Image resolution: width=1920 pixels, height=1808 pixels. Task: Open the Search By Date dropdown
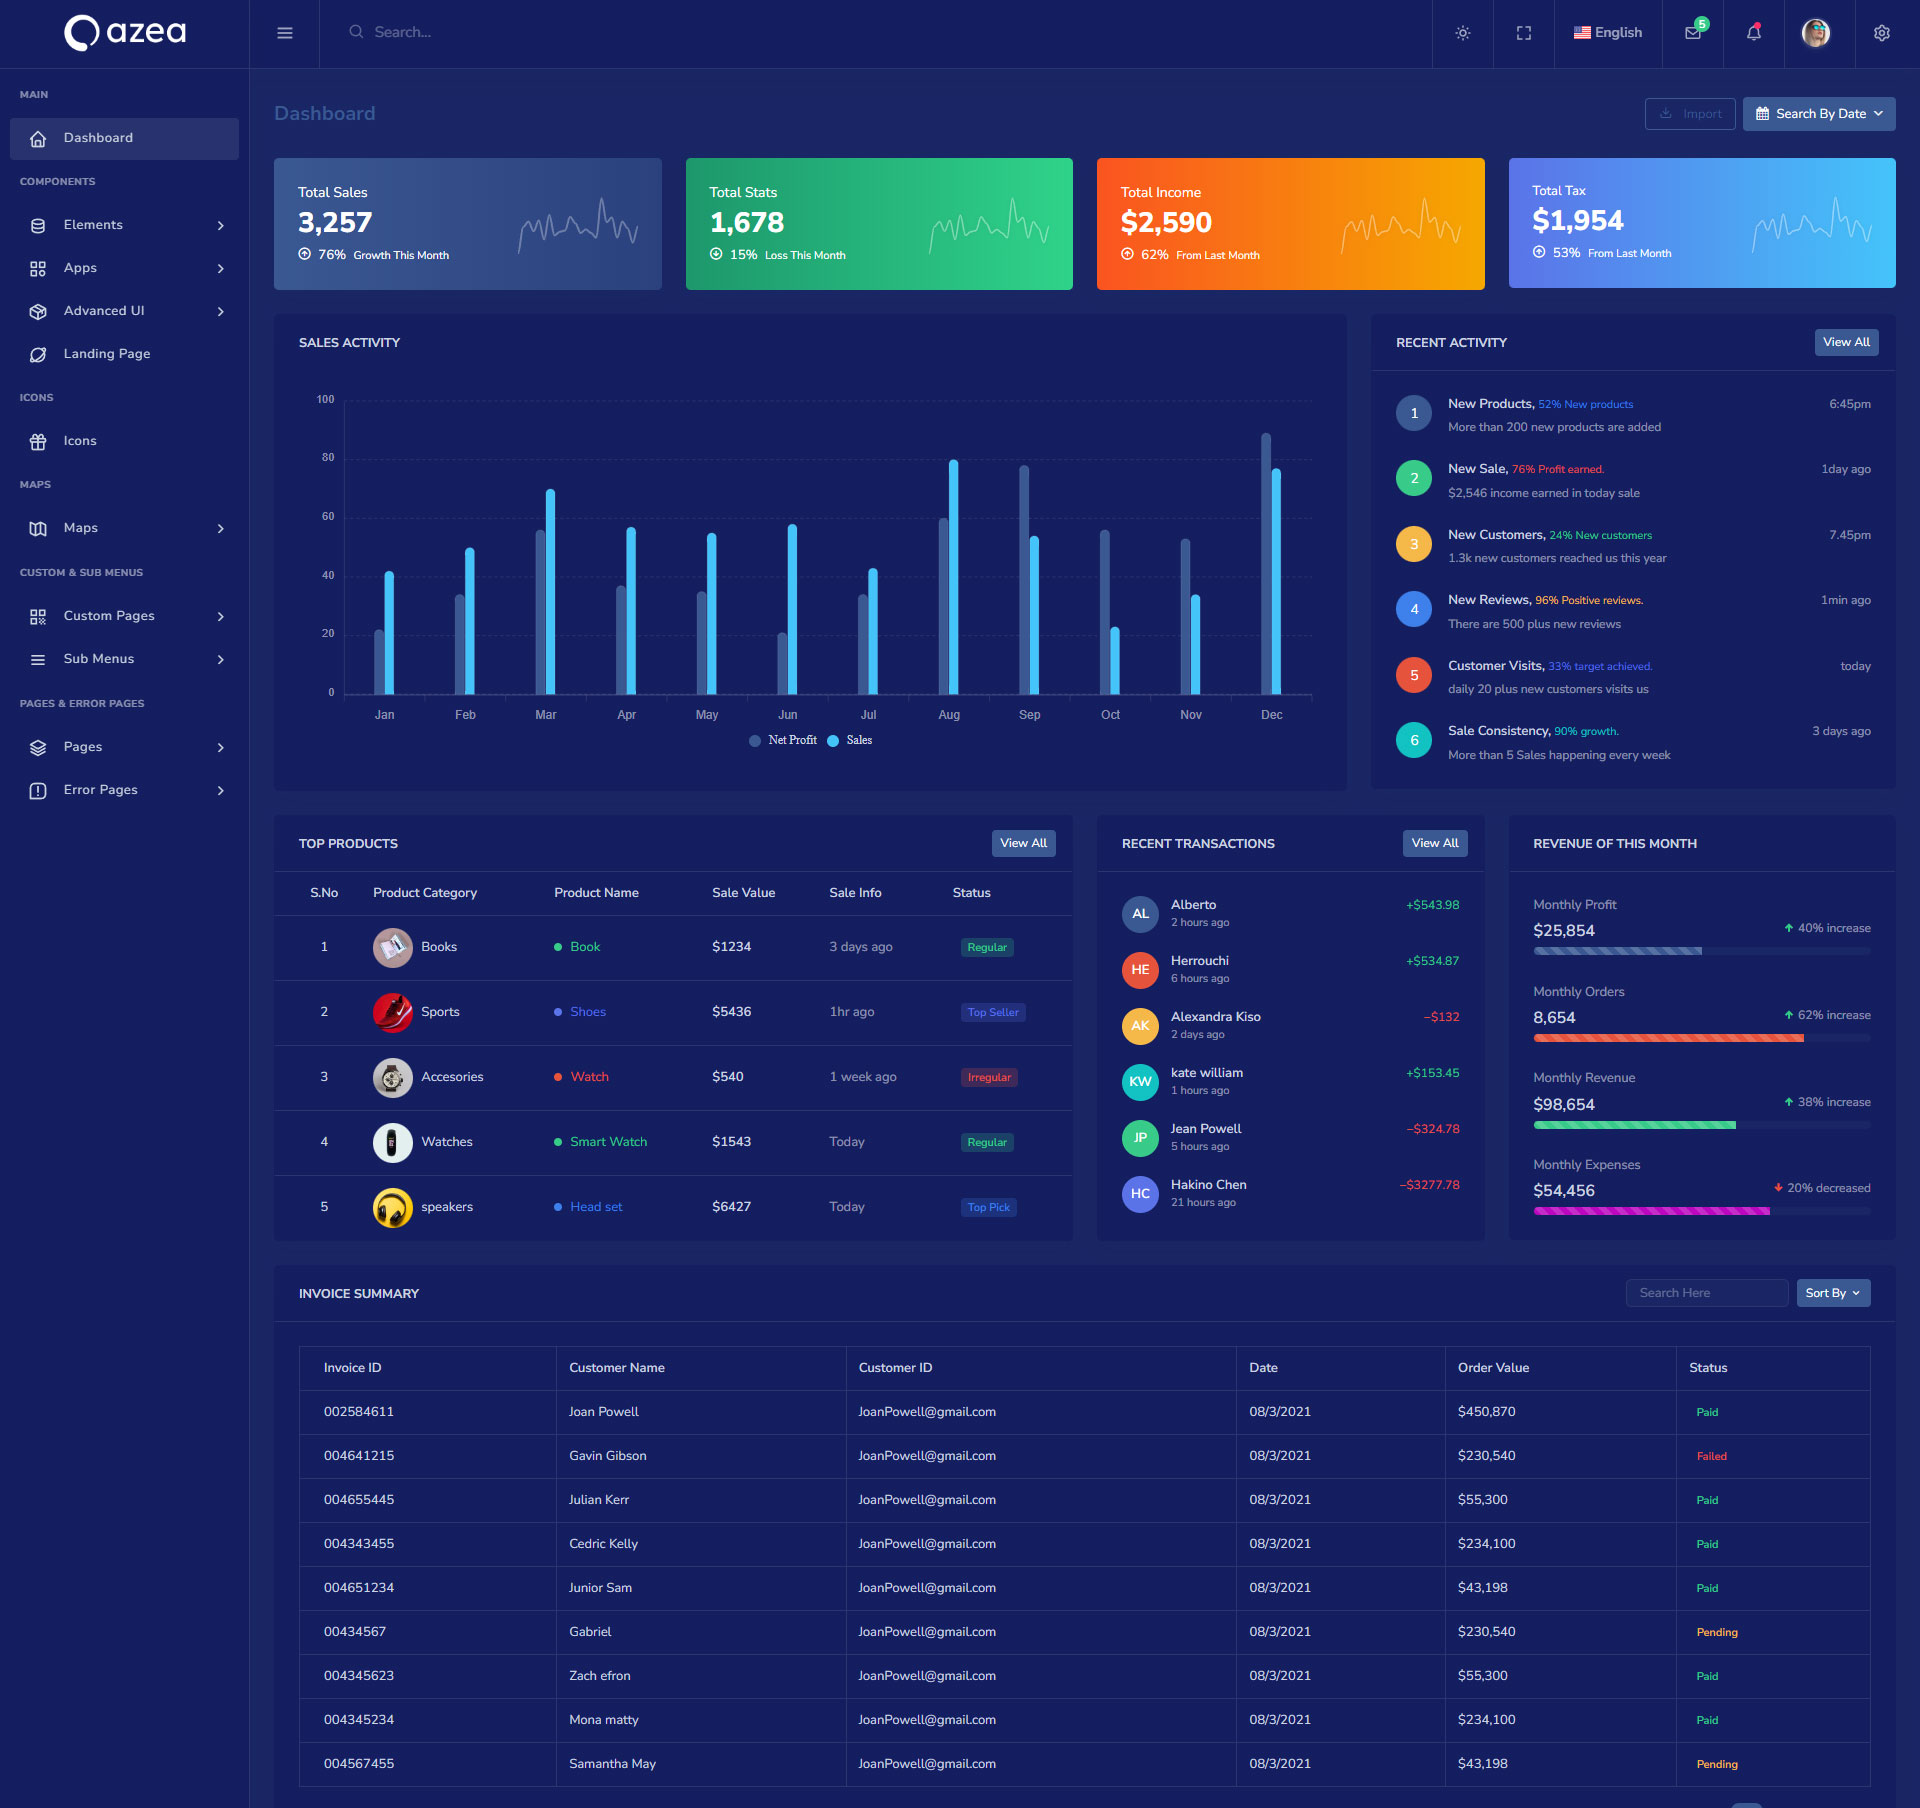(1818, 114)
